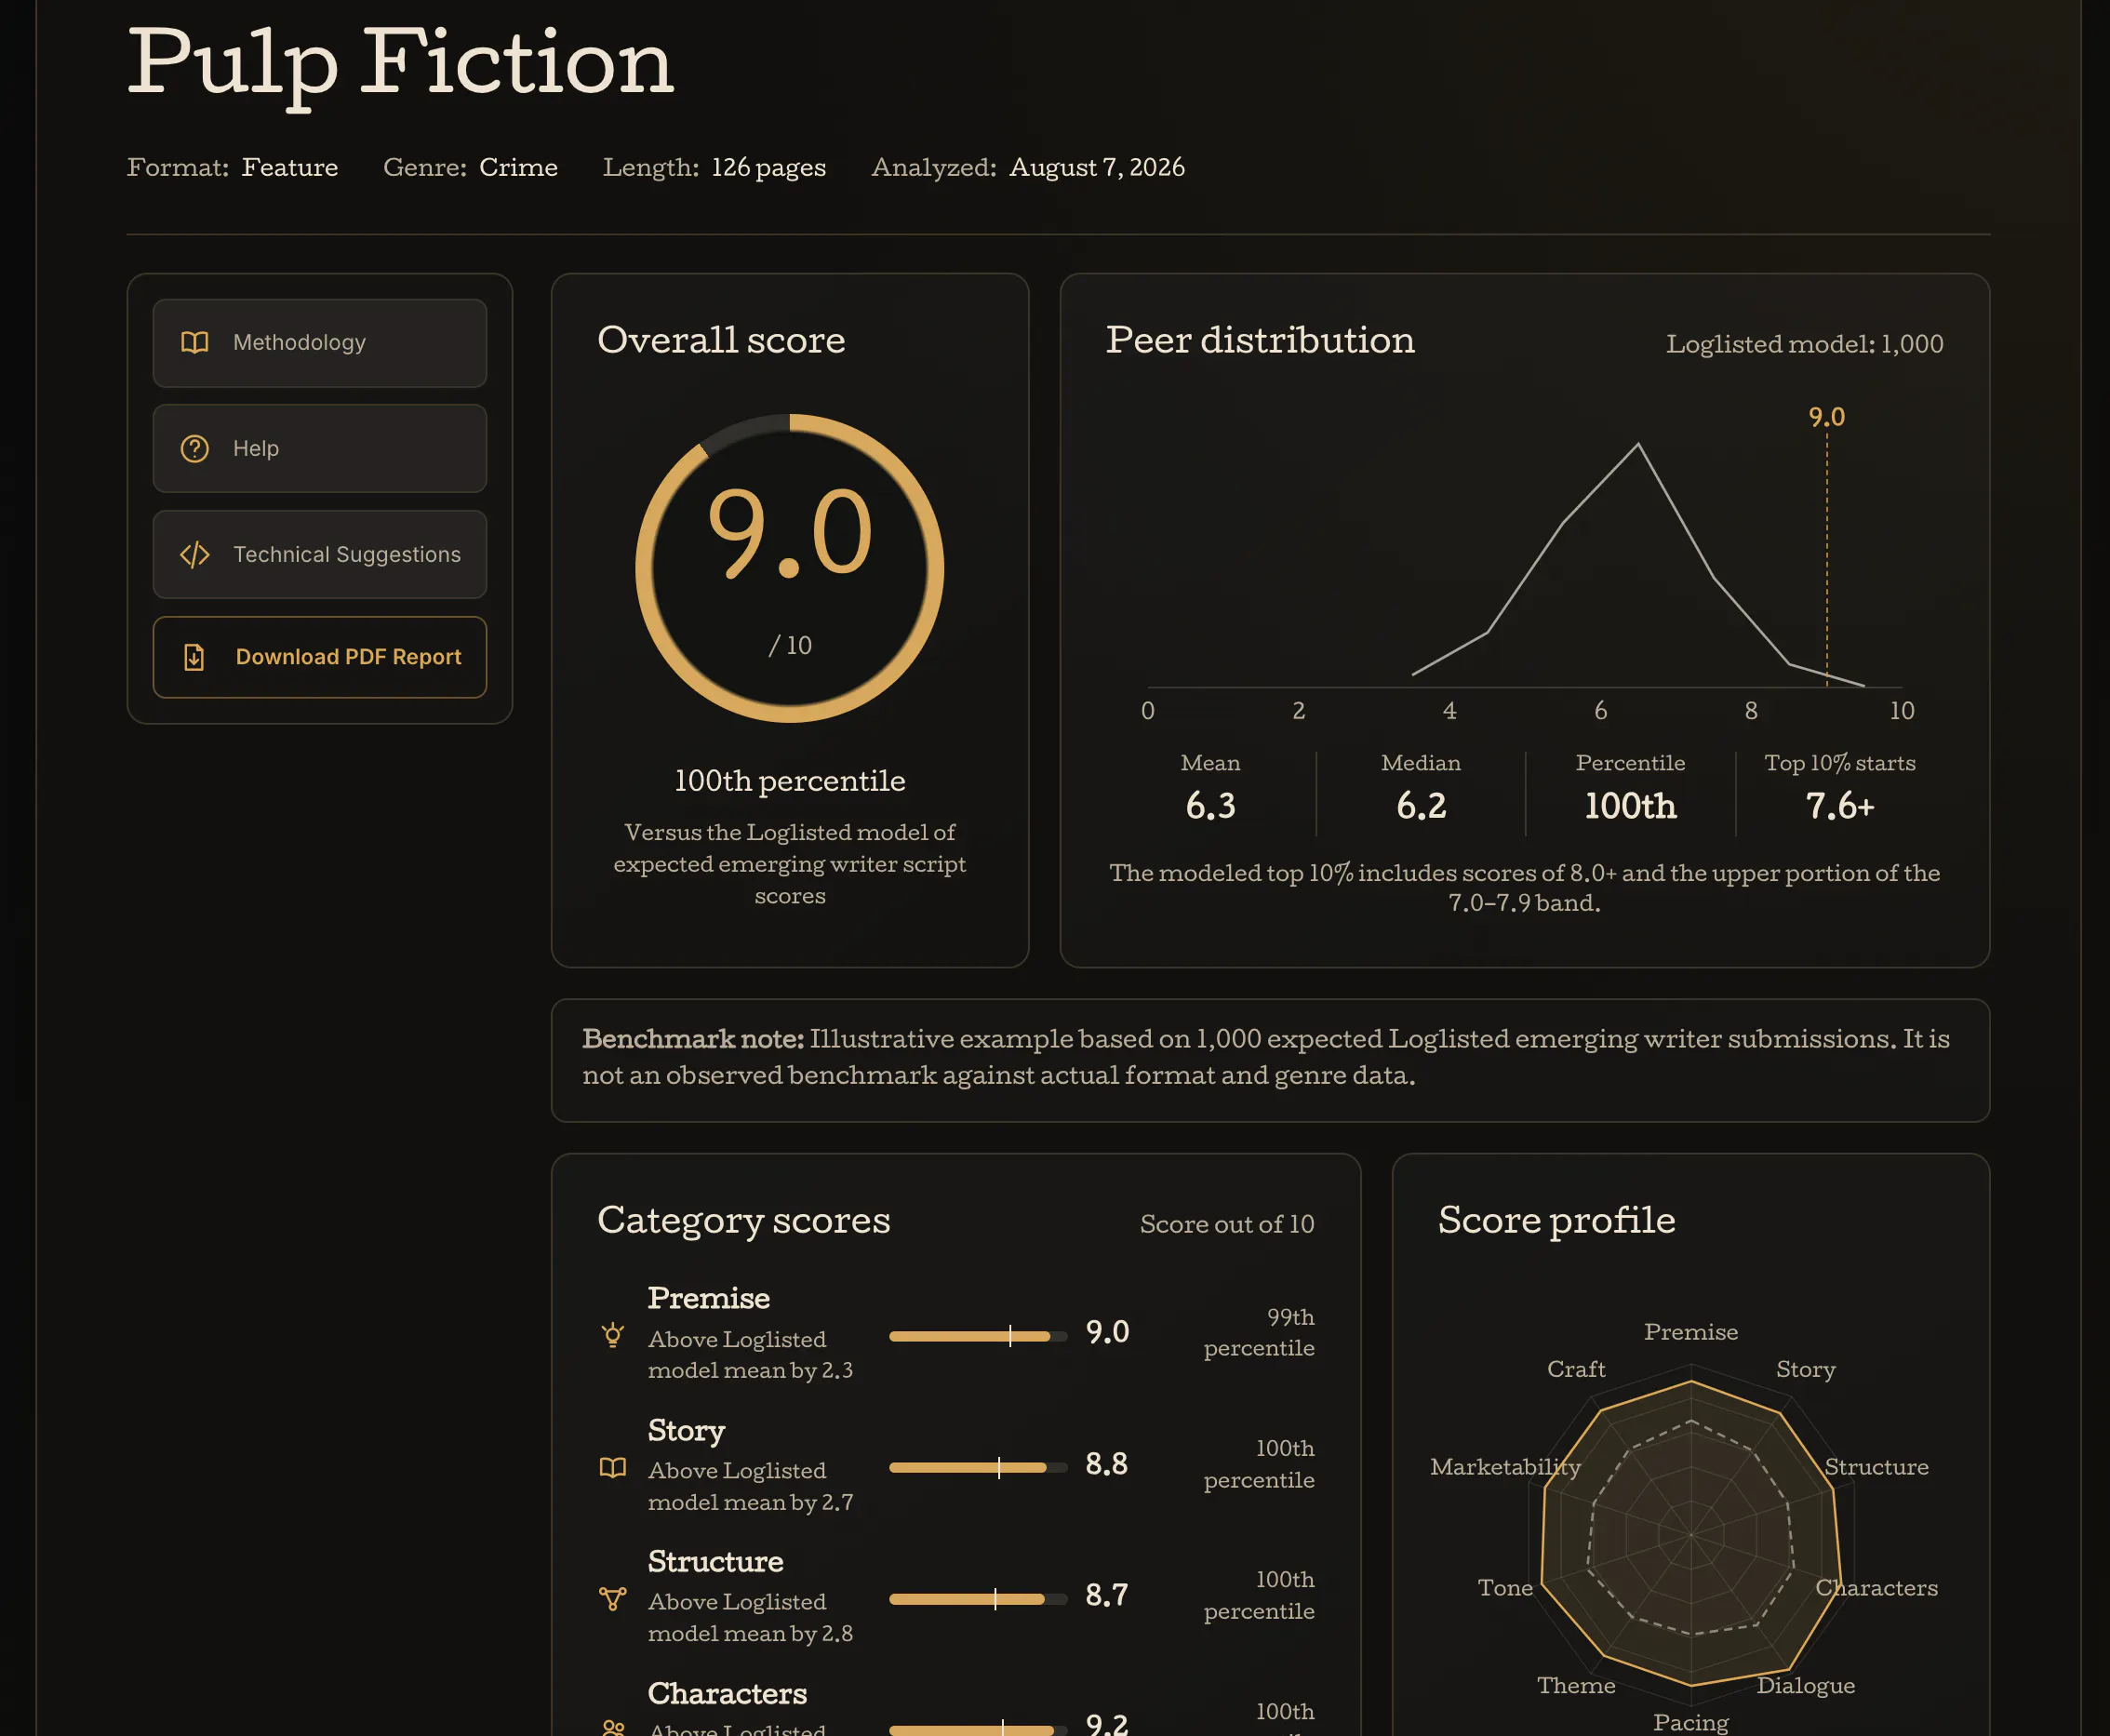Click the Methodology book icon
2110x1736 pixels.
[194, 343]
